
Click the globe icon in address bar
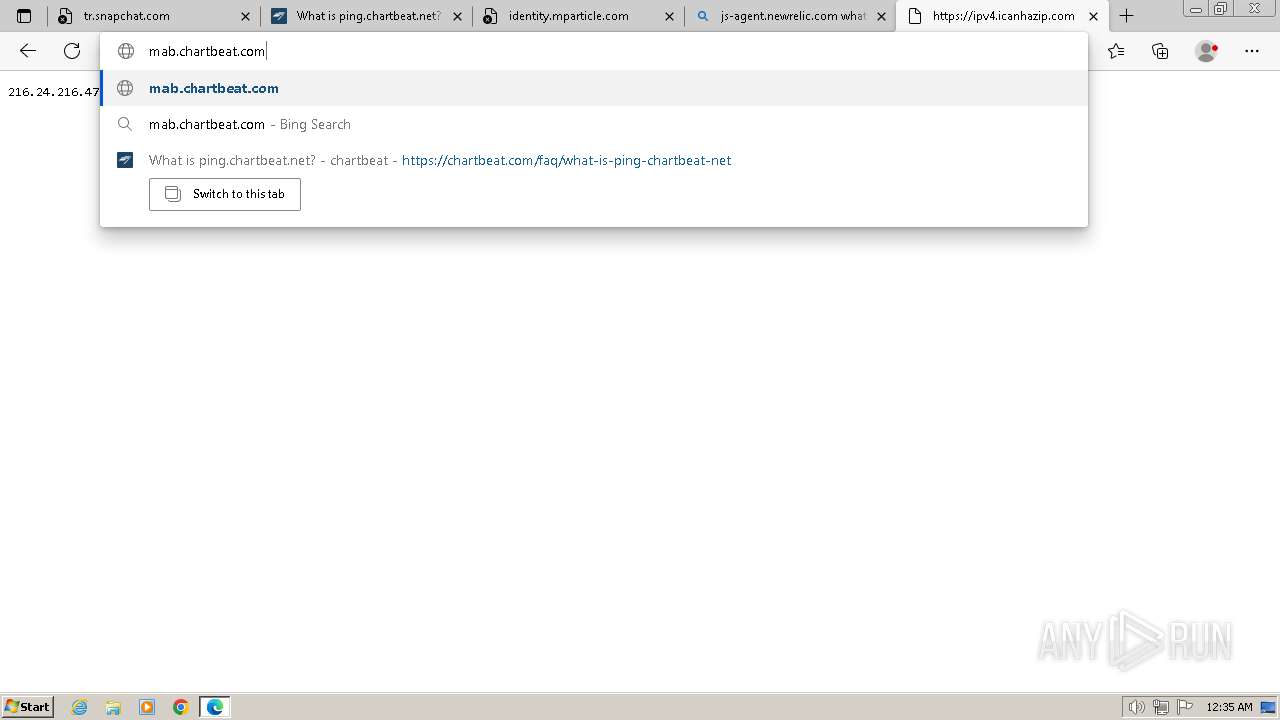(125, 51)
